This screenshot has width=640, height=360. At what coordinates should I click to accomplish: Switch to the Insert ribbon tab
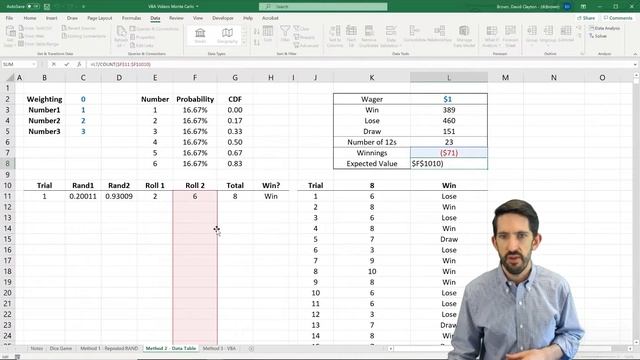tap(51, 18)
